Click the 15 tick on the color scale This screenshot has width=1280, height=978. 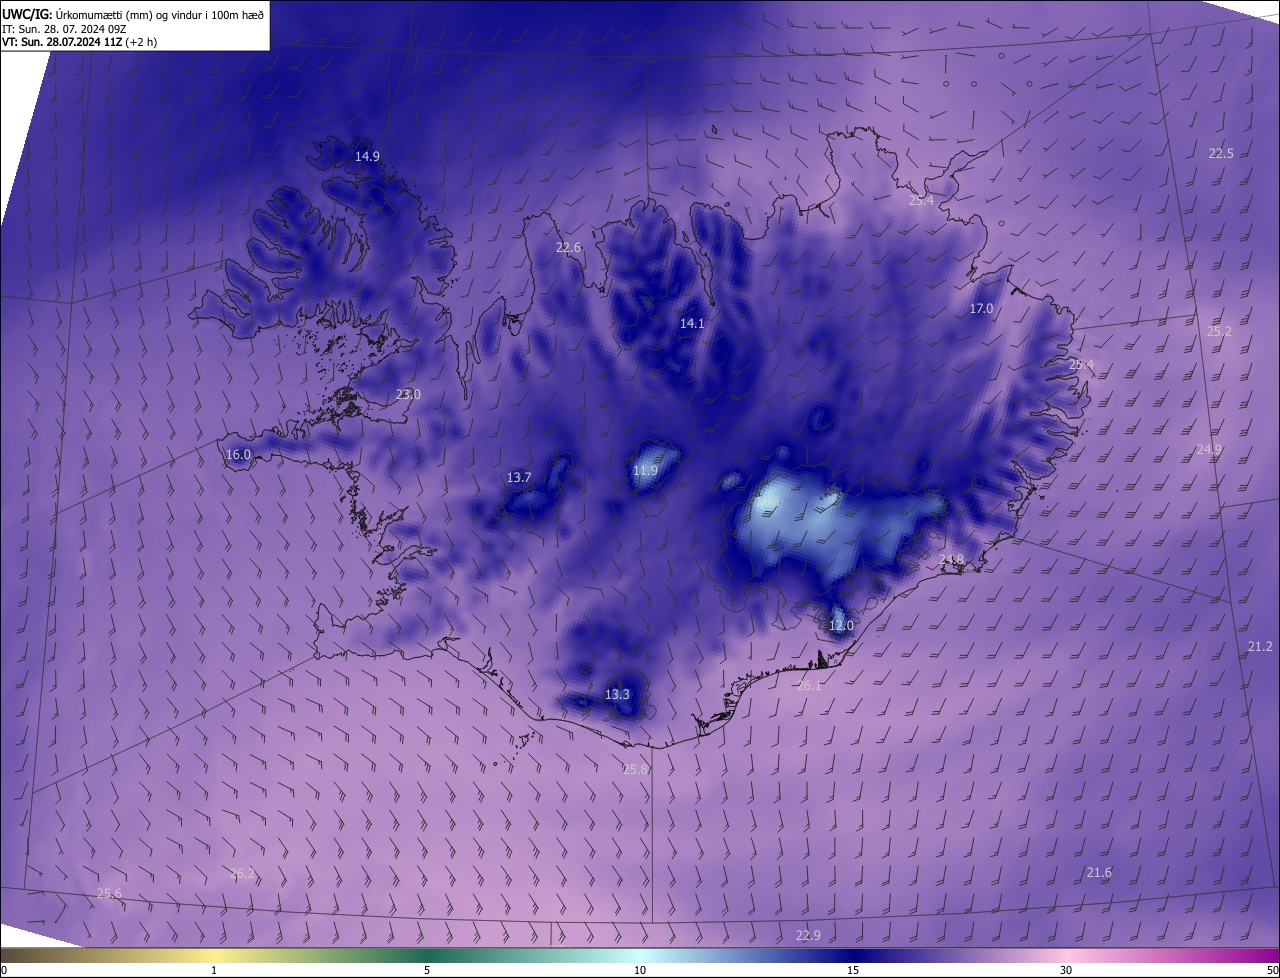pyautogui.click(x=853, y=970)
